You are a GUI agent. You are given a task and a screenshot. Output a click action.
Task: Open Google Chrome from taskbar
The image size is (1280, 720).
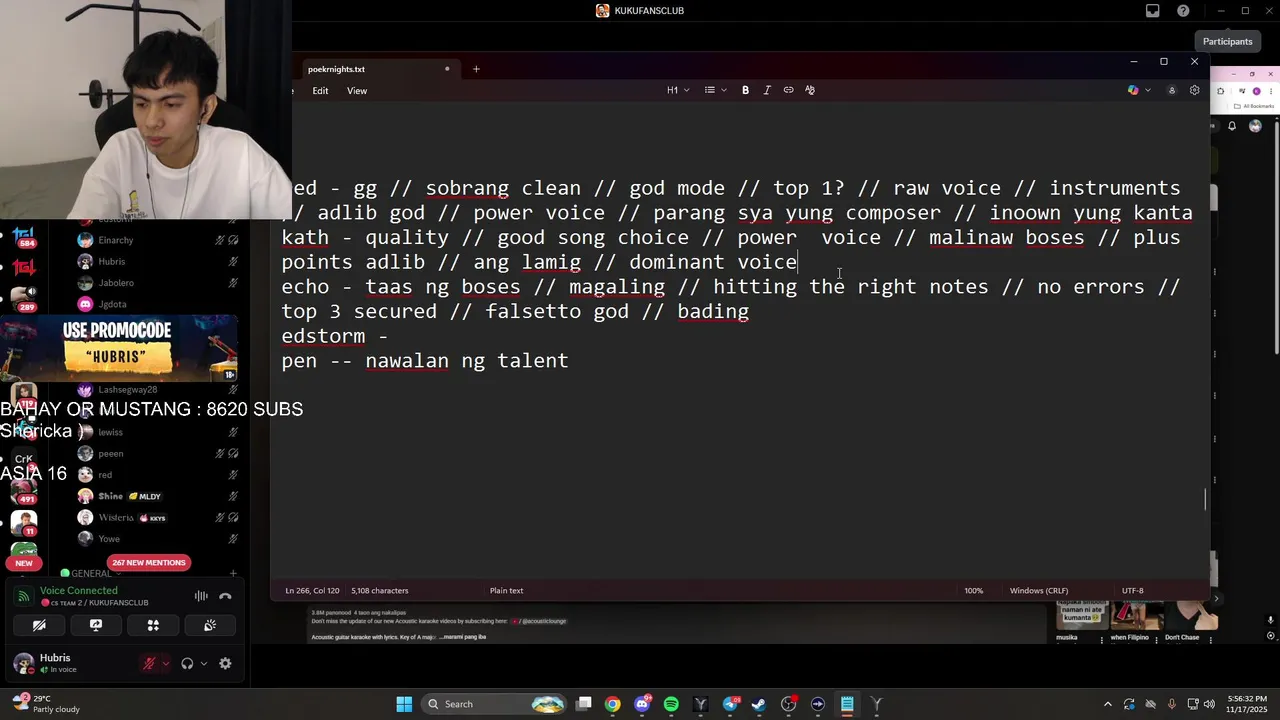pos(612,704)
